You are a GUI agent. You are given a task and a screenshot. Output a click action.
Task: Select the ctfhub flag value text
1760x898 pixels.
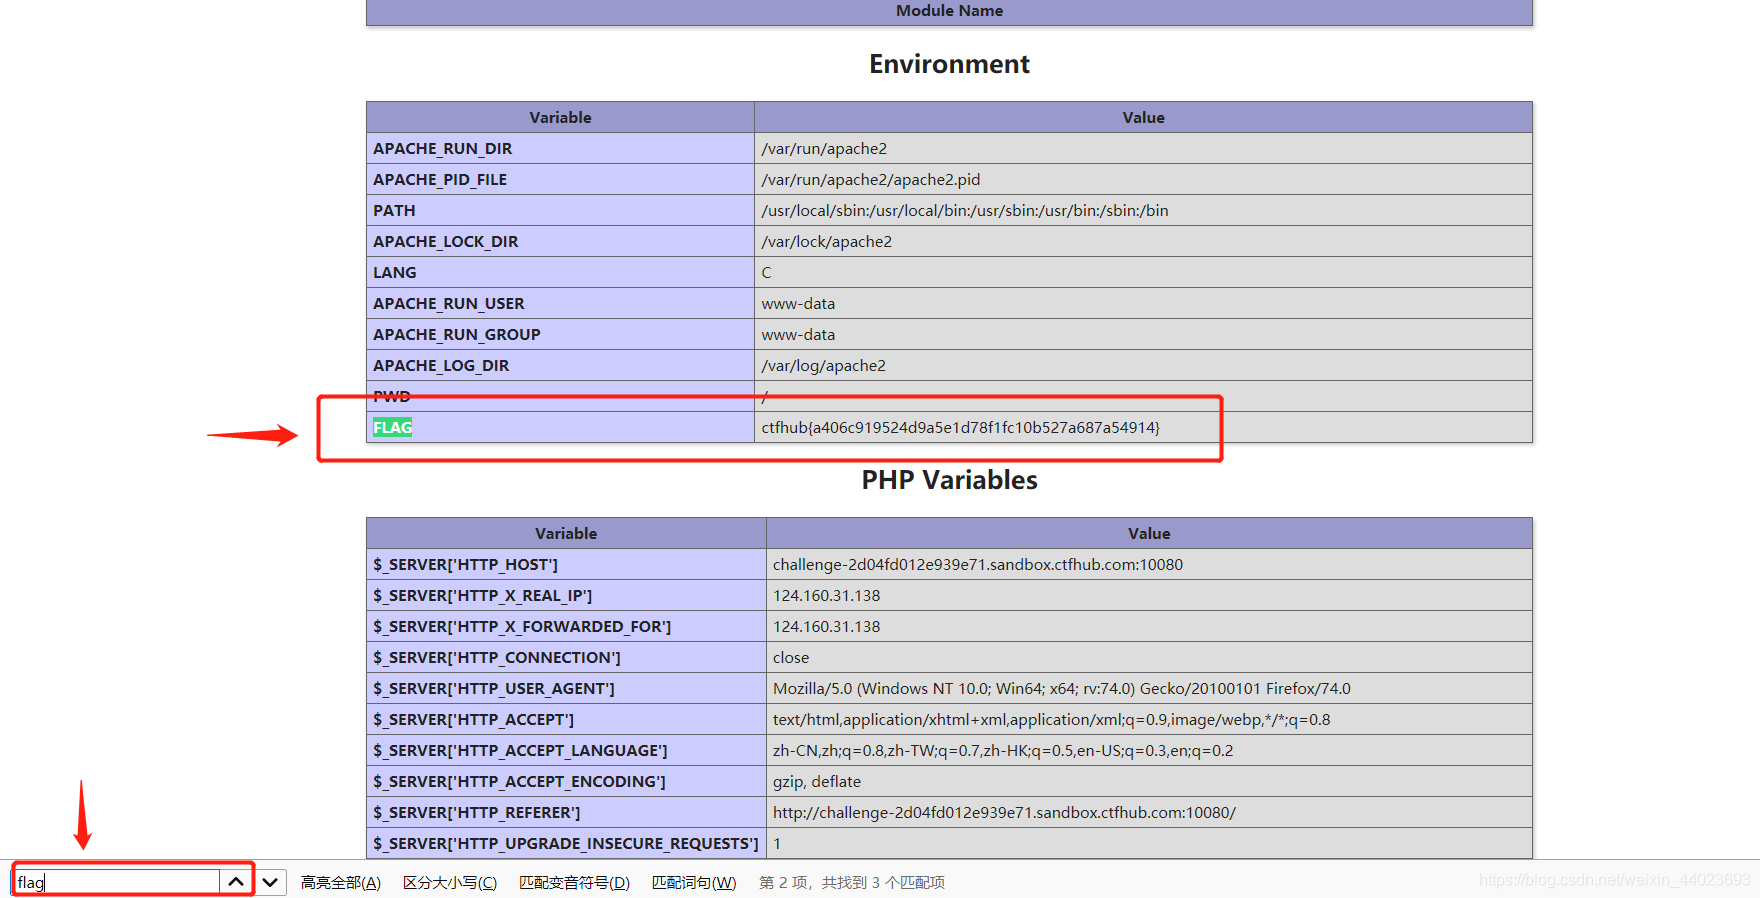[960, 427]
